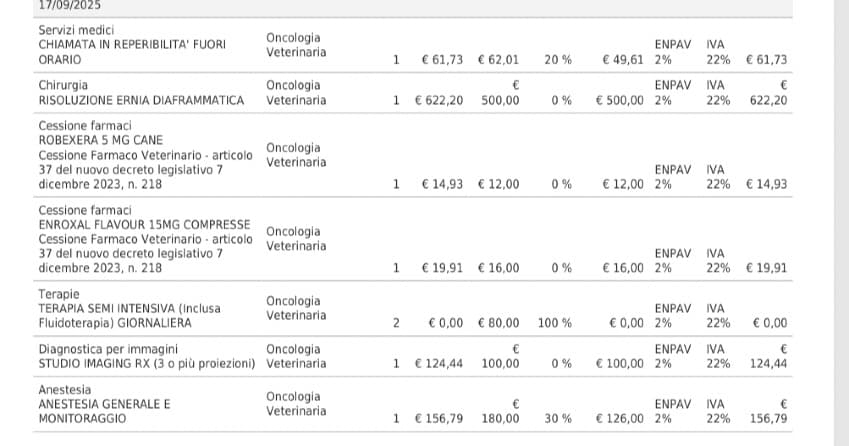
Task: Select the CHIAMATA IN REPERIBILITA' FUORI ORARIO item
Action: point(132,52)
